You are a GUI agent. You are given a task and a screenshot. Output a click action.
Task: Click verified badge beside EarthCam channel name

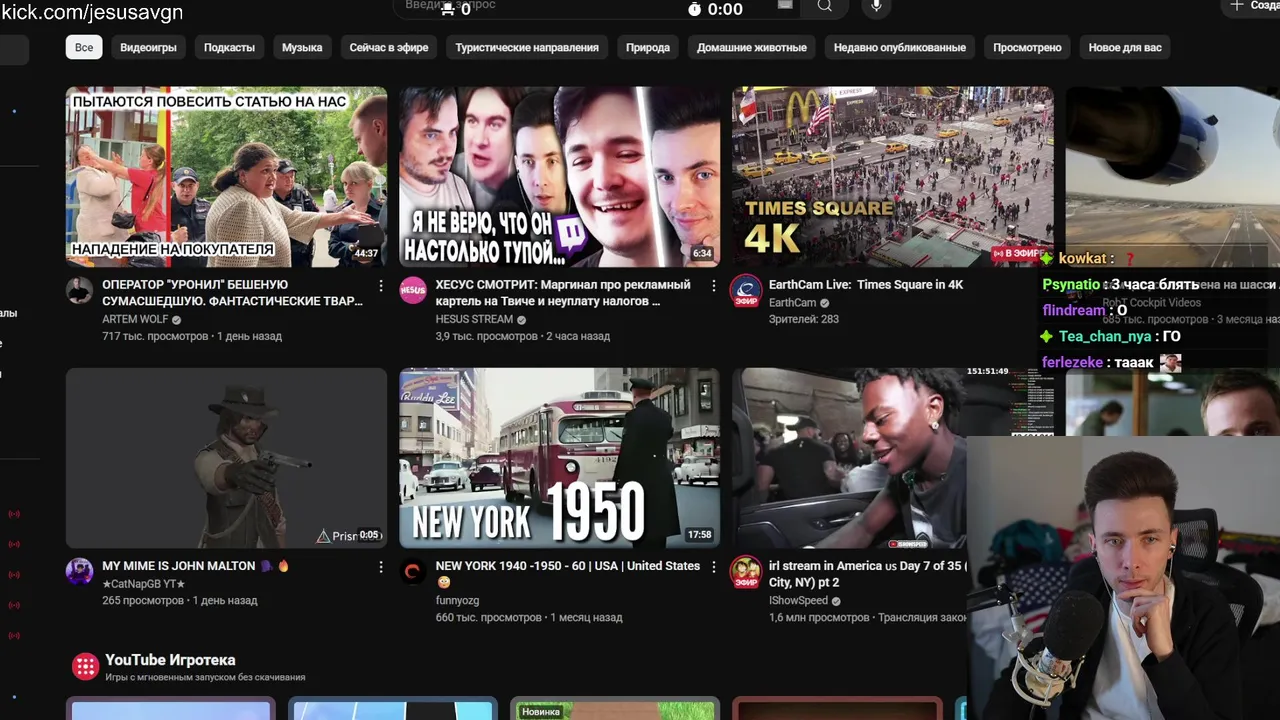pyautogui.click(x=825, y=303)
